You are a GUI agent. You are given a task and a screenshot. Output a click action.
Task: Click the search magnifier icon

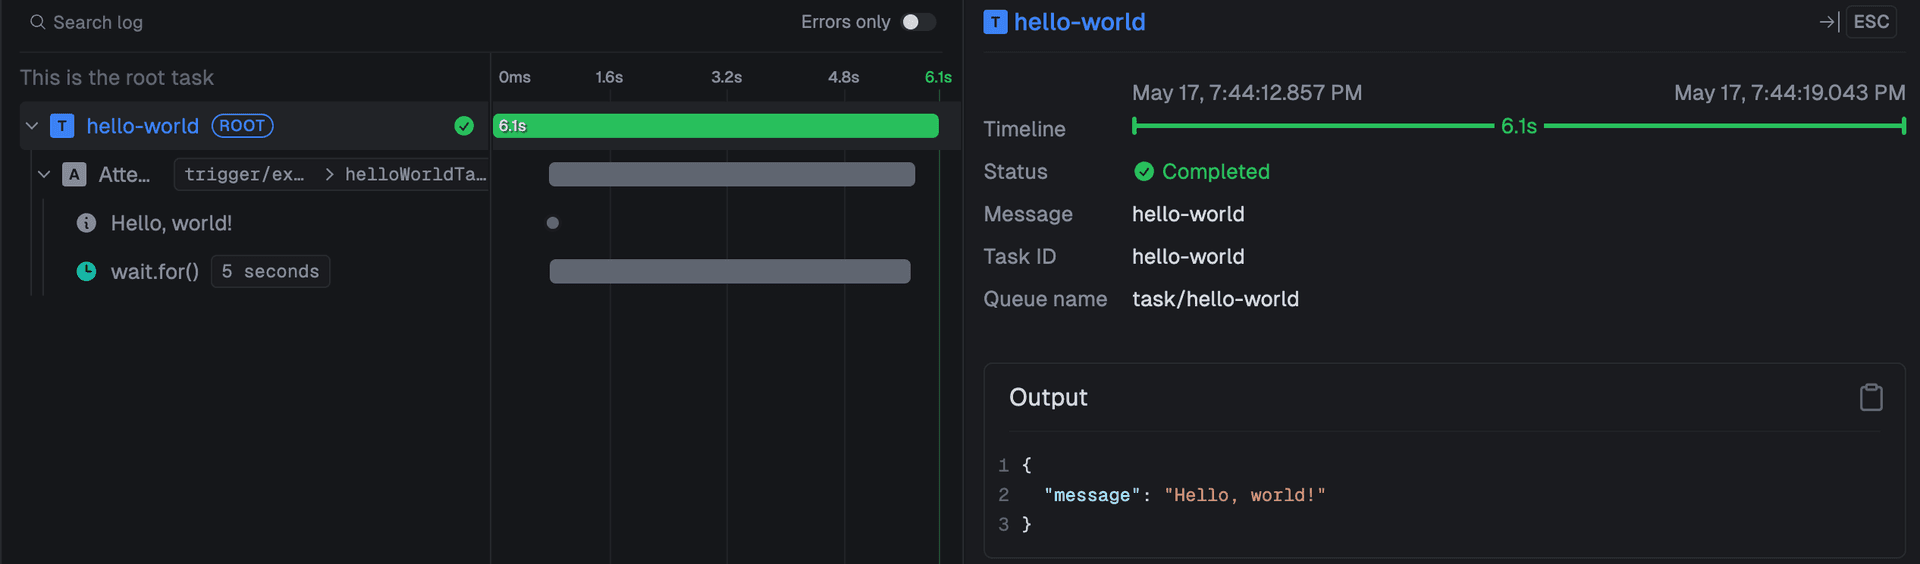pos(38,22)
